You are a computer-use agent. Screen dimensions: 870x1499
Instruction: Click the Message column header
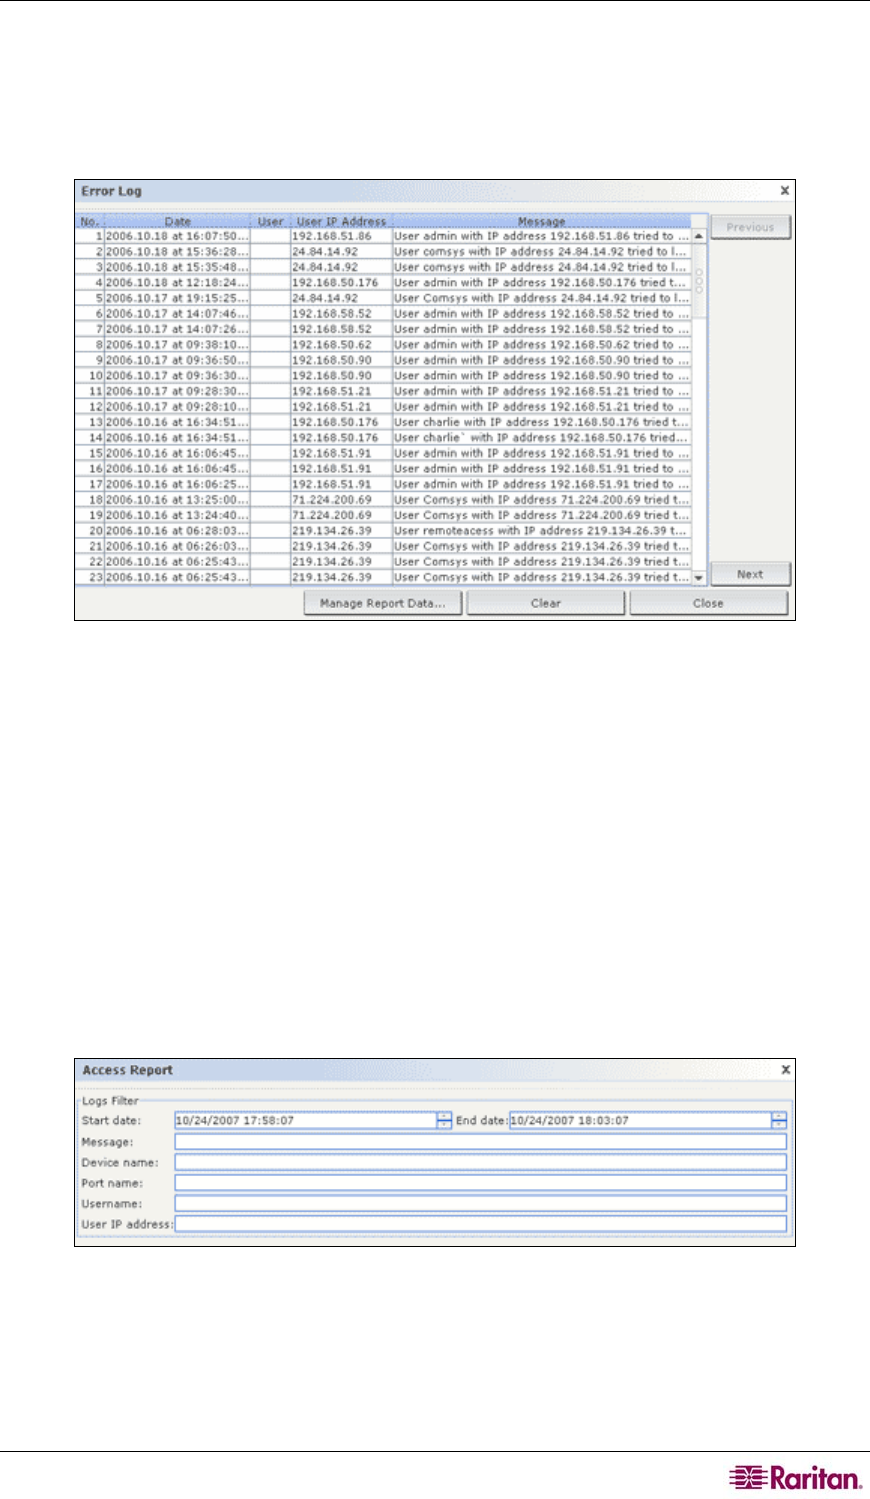pyautogui.click(x=541, y=221)
